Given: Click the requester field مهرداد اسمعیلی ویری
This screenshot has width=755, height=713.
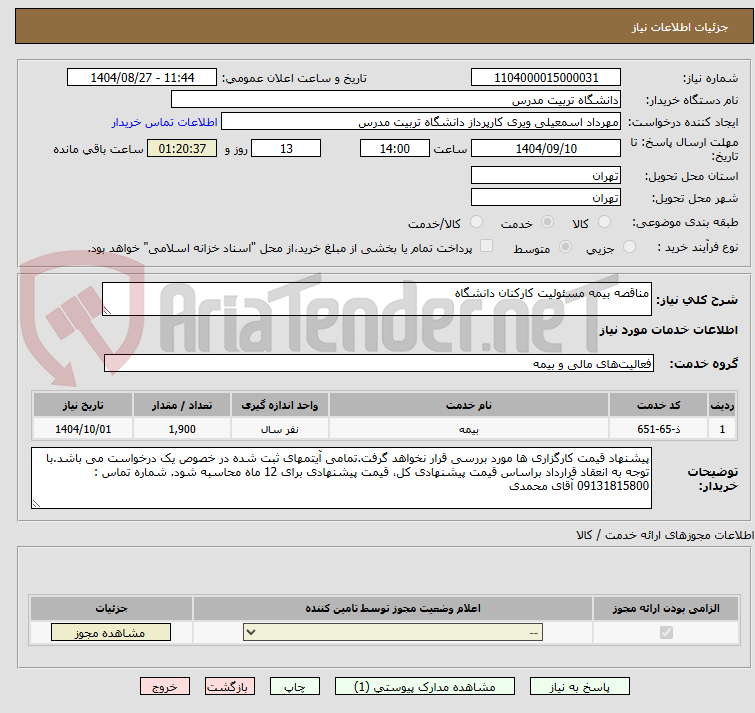Looking at the screenshot, I should tap(421, 122).
